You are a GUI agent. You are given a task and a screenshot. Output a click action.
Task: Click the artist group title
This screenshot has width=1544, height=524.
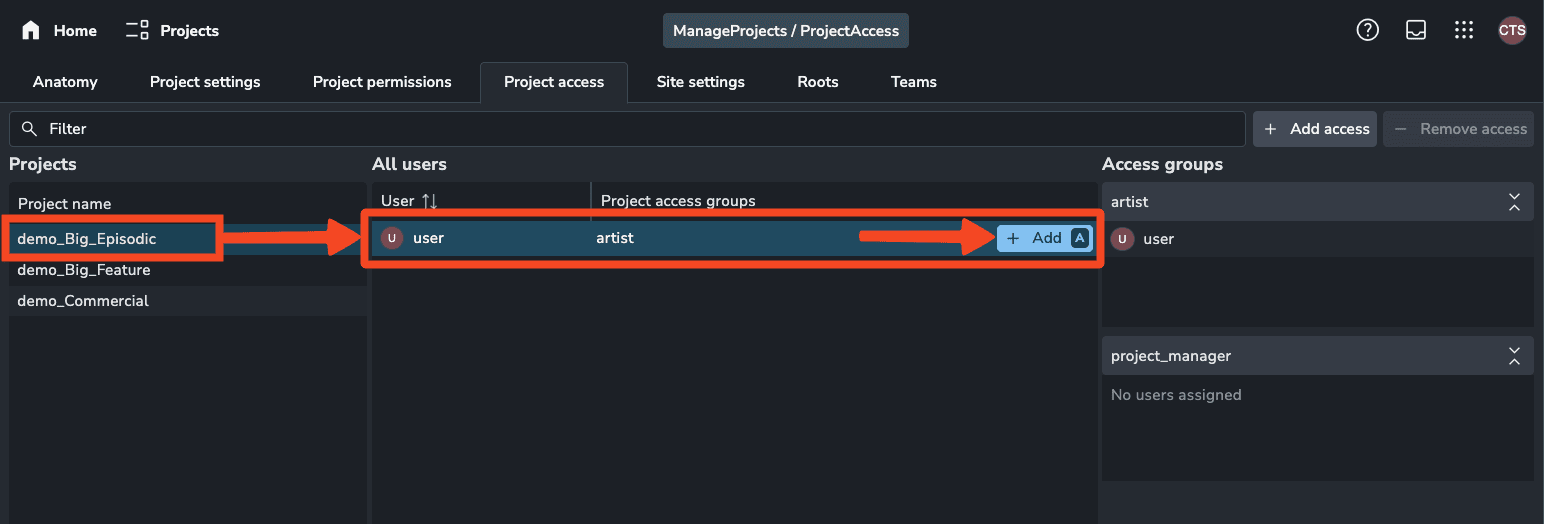[1130, 202]
